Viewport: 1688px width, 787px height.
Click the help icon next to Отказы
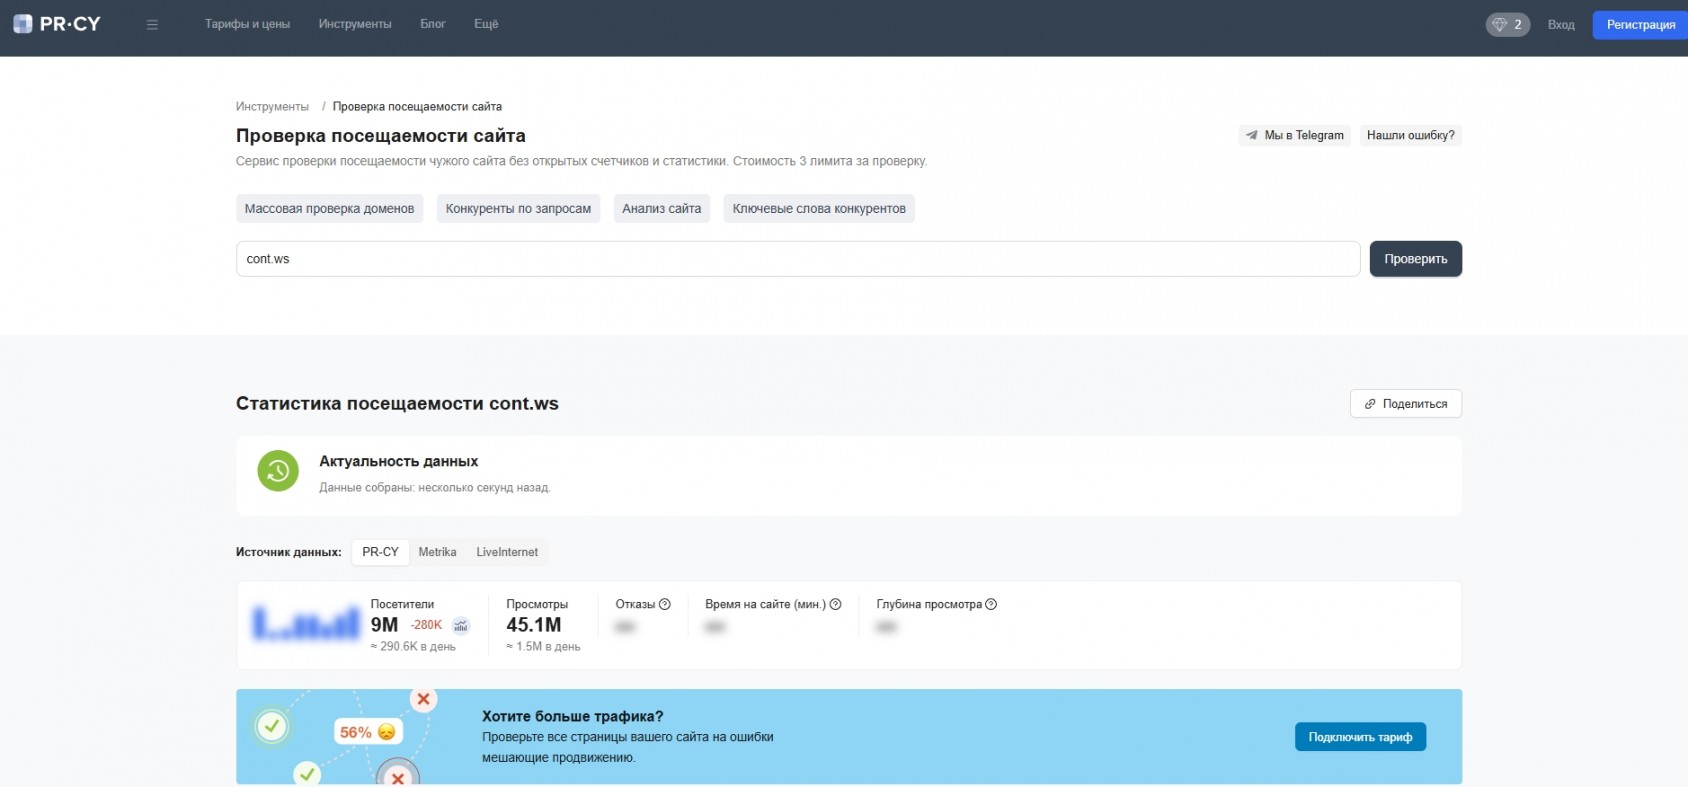[665, 604]
